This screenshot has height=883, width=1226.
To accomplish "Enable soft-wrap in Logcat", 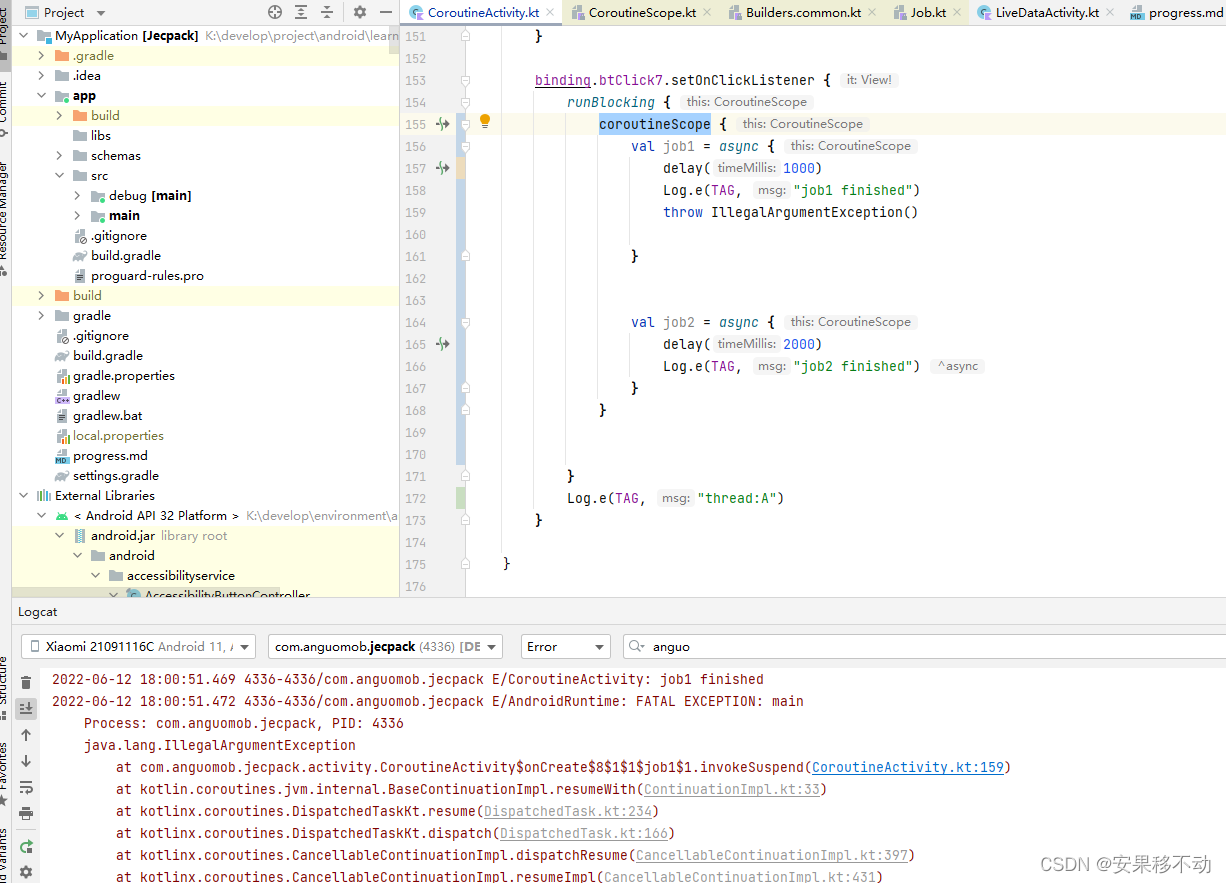I will point(26,787).
